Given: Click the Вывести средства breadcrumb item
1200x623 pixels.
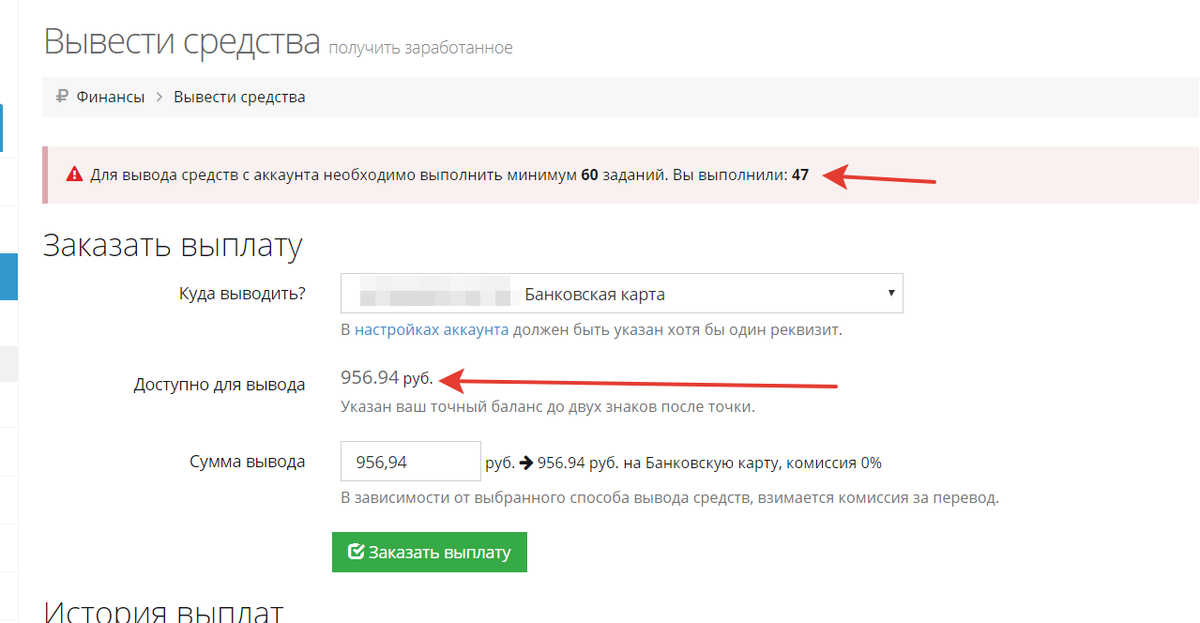Looking at the screenshot, I should [240, 97].
